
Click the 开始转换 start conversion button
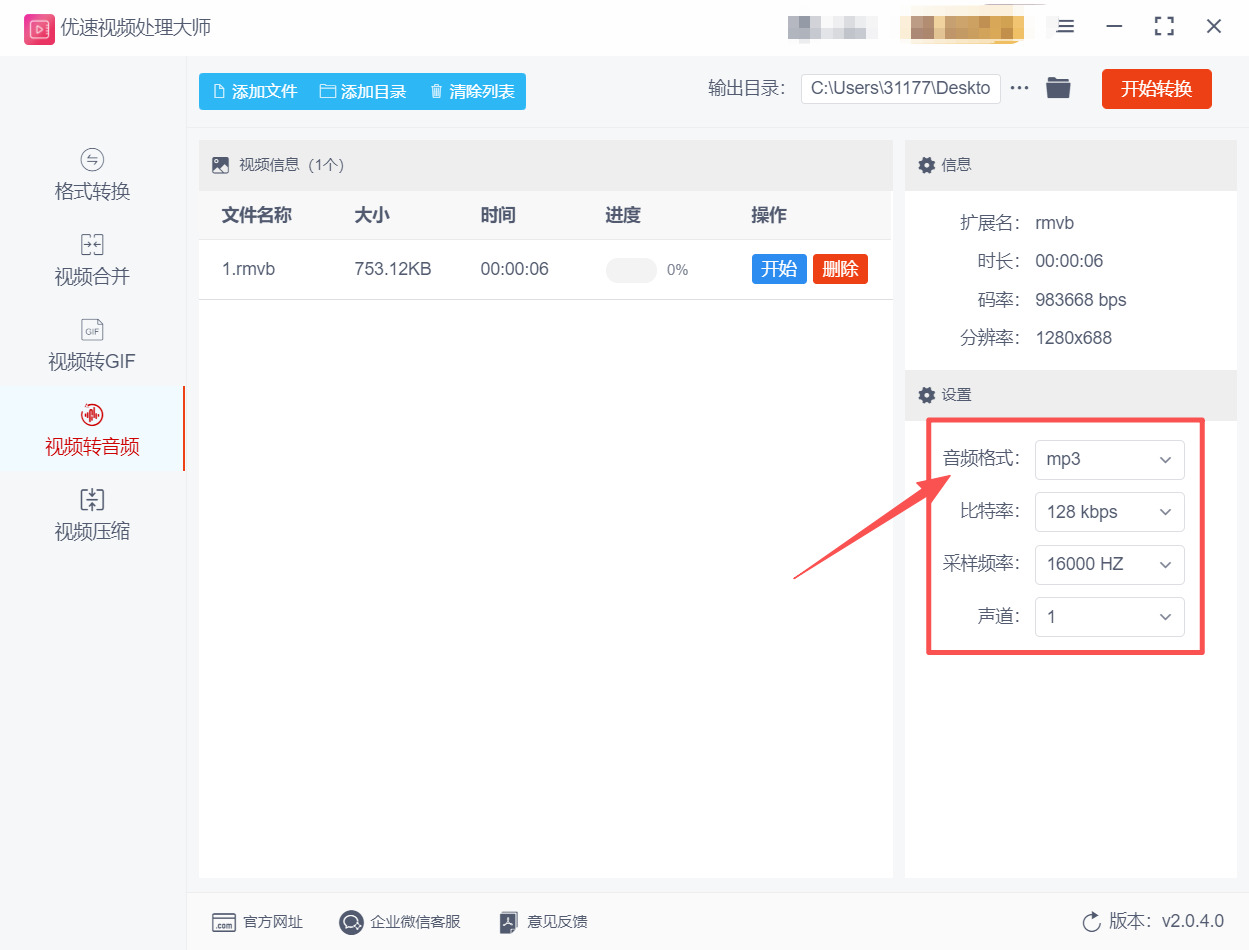1156,88
